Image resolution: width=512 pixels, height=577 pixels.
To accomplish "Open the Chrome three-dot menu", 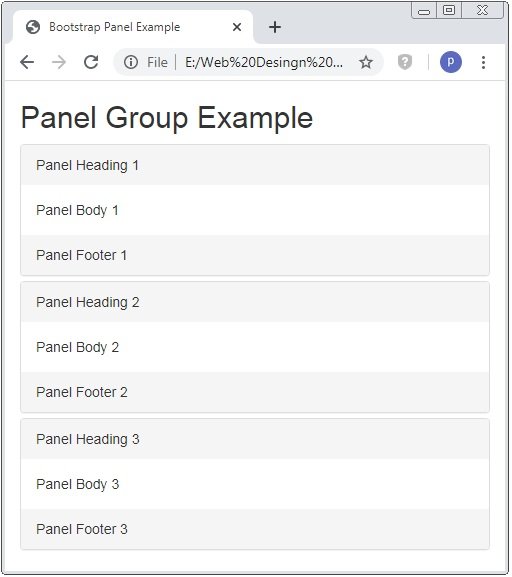I will tap(483, 62).
